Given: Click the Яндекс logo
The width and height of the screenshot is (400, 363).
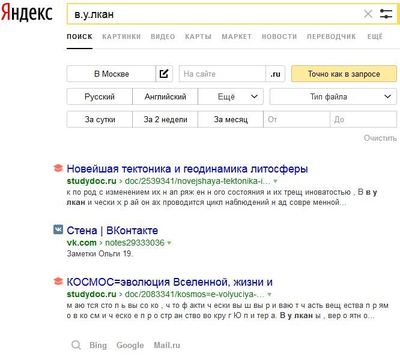Looking at the screenshot, I should [x=27, y=13].
